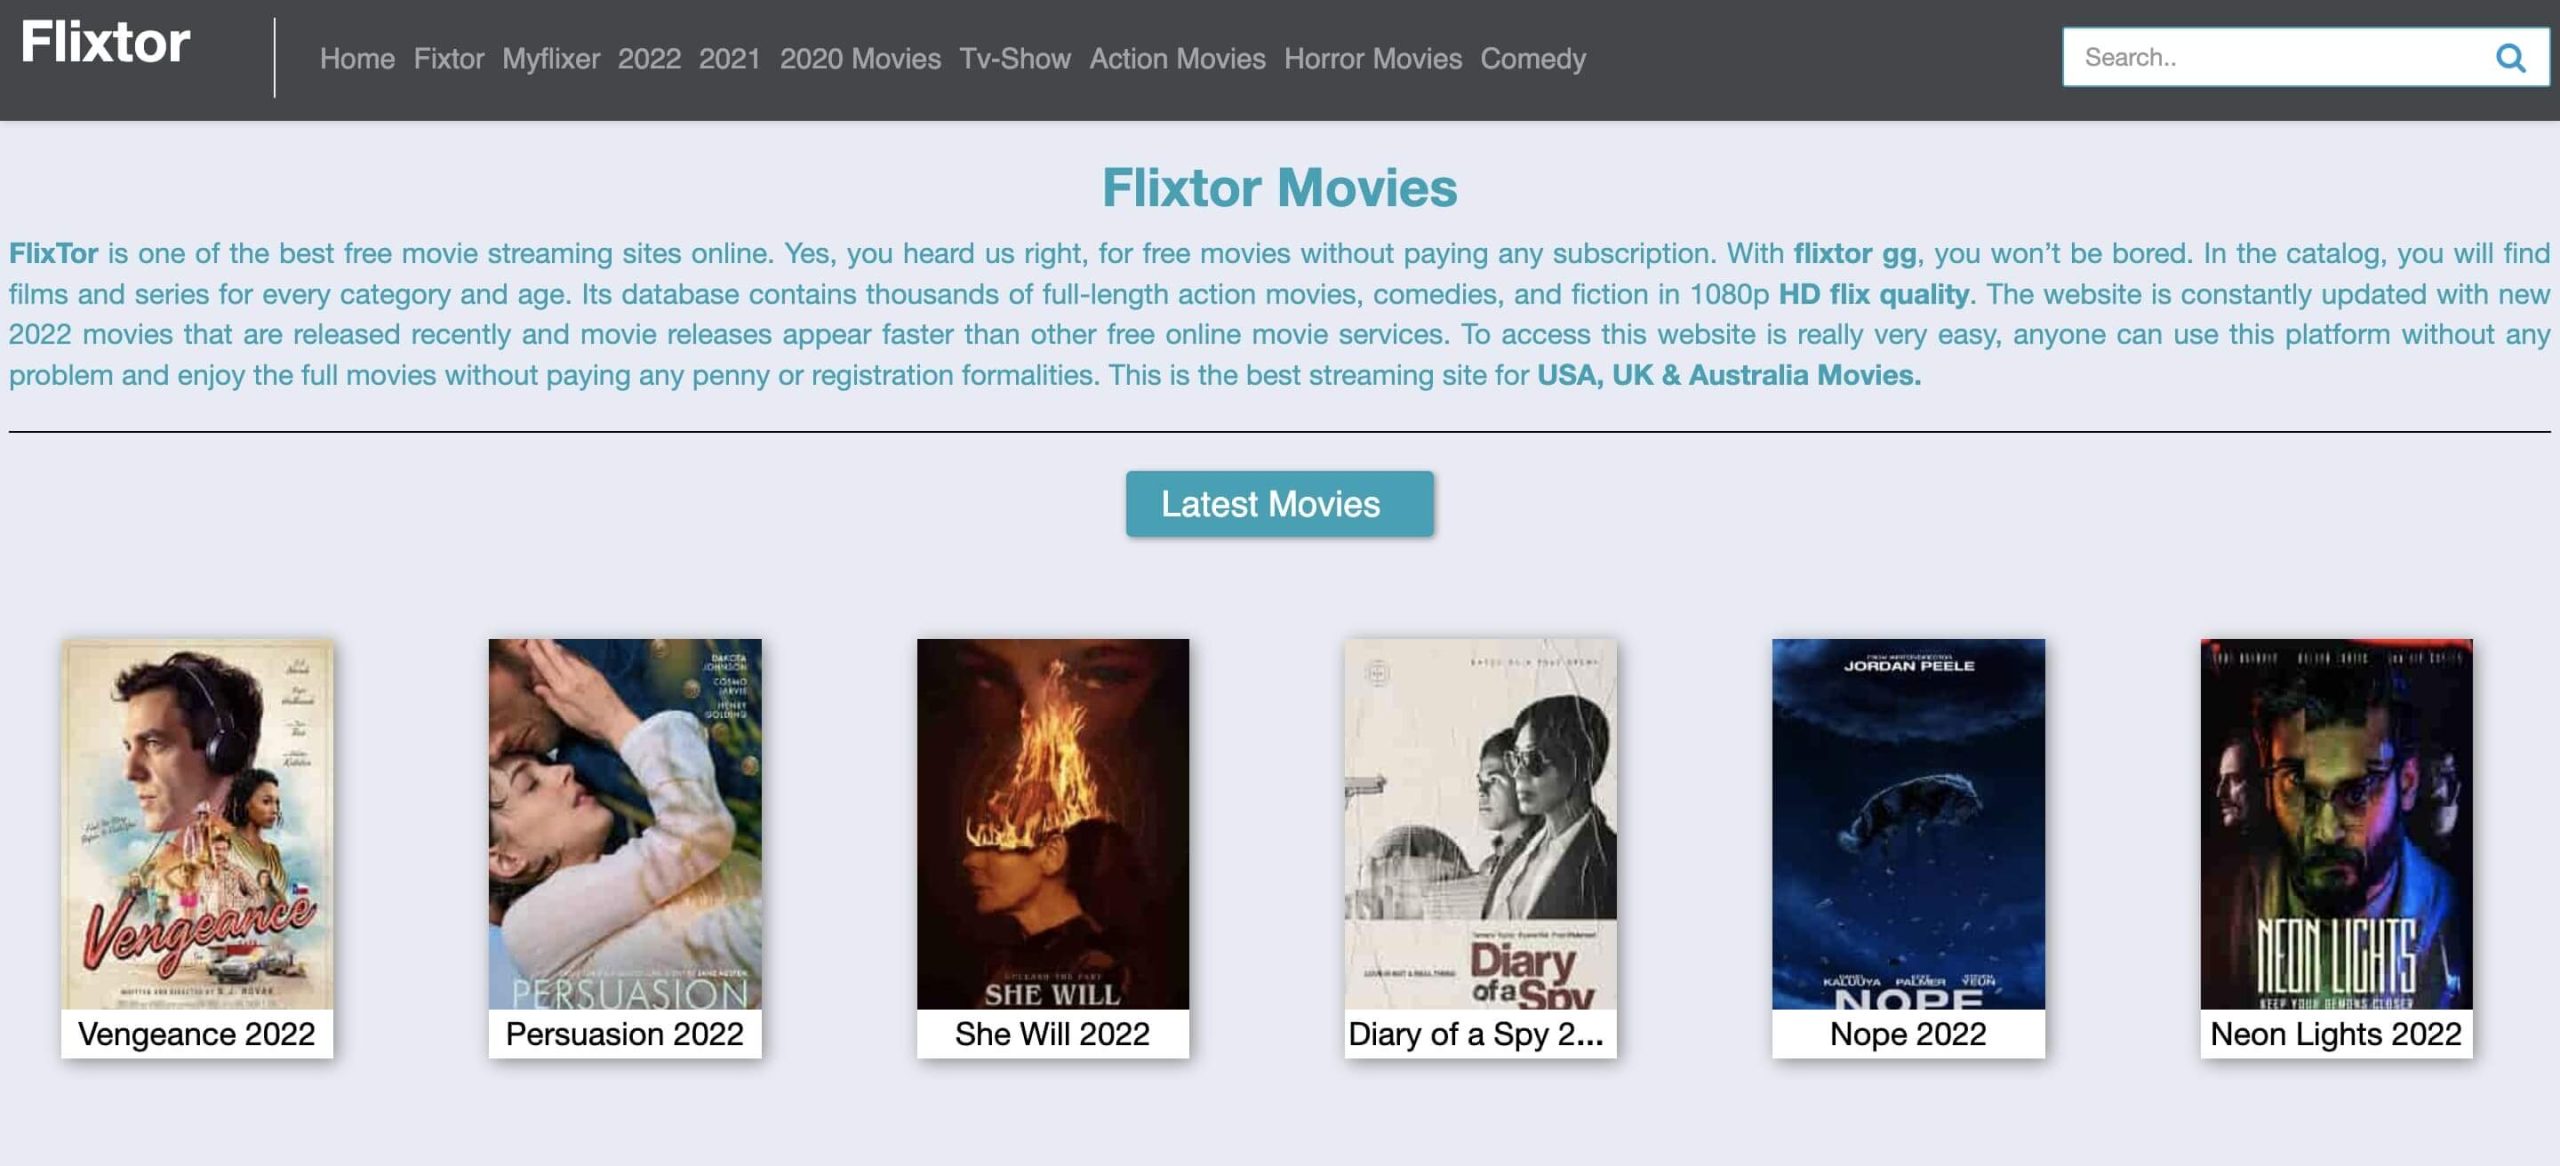
Task: Browse the Action Movies category
Action: pyautogui.click(x=1177, y=59)
